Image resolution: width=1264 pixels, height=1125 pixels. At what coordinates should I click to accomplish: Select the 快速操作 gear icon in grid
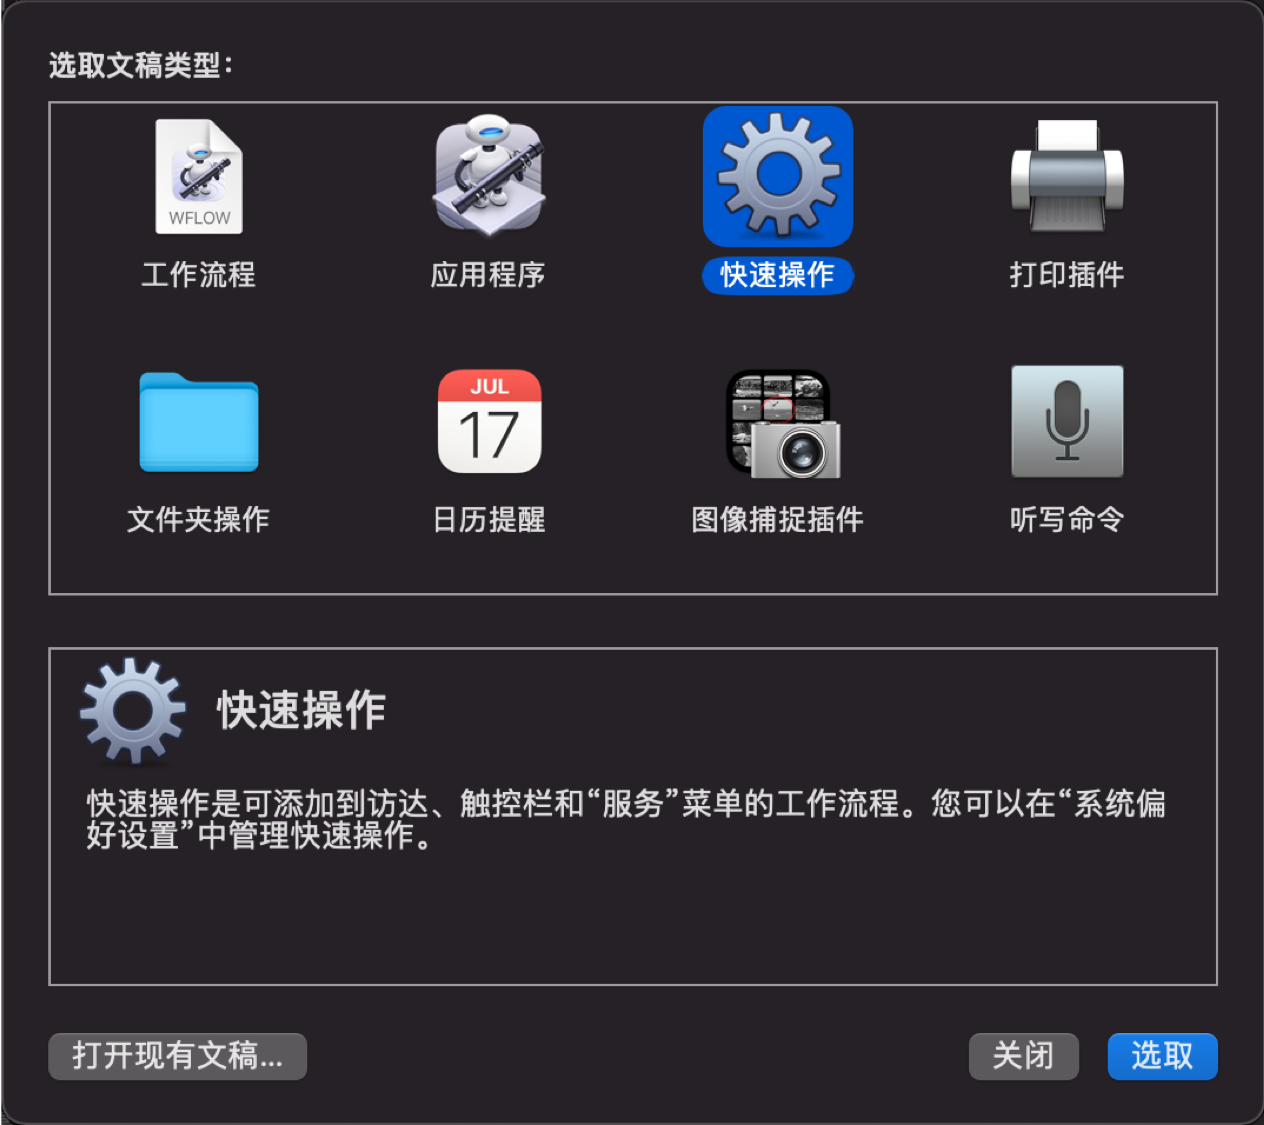778,177
